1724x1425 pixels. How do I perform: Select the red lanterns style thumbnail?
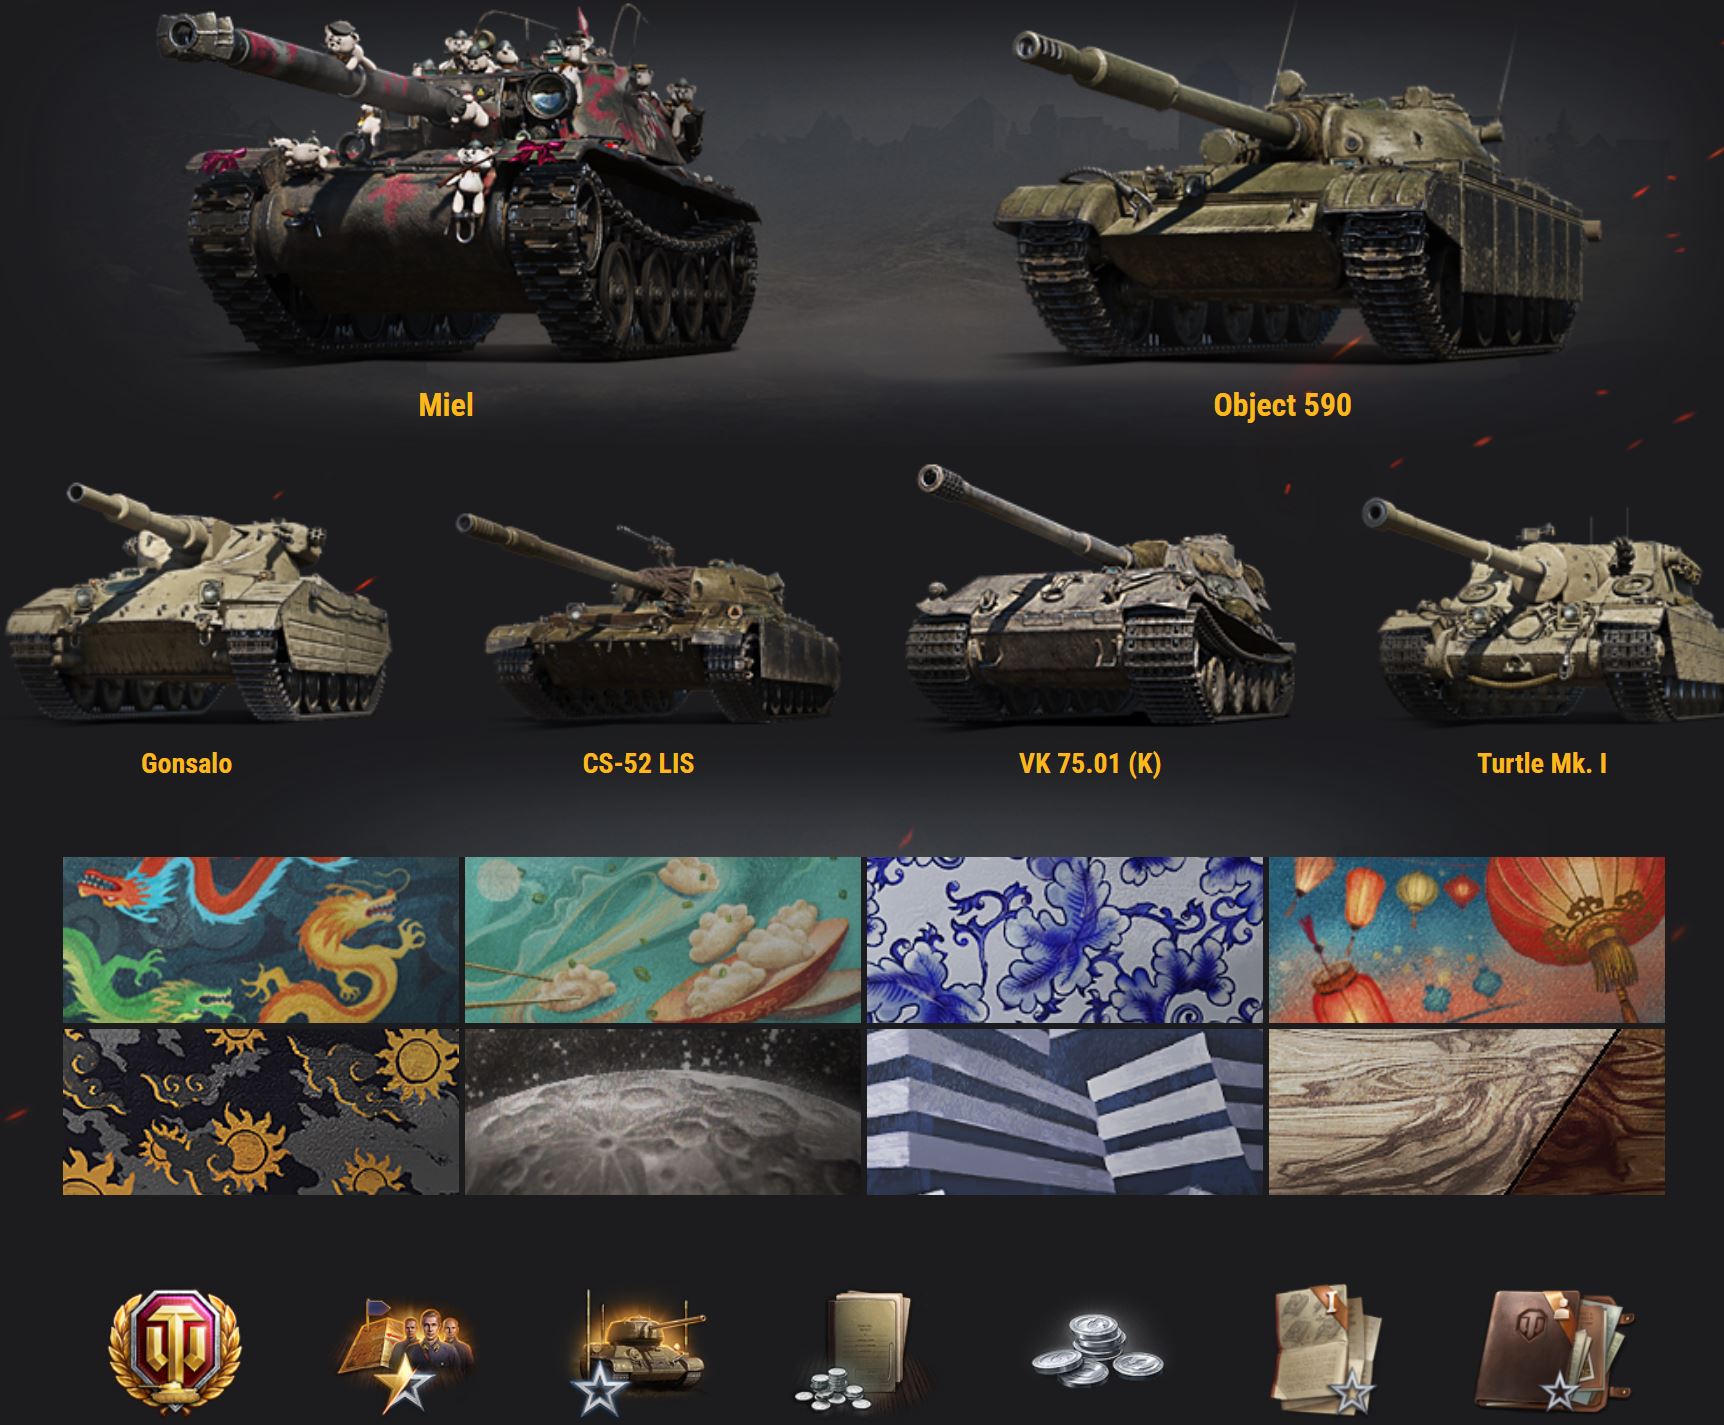[x=1467, y=940]
